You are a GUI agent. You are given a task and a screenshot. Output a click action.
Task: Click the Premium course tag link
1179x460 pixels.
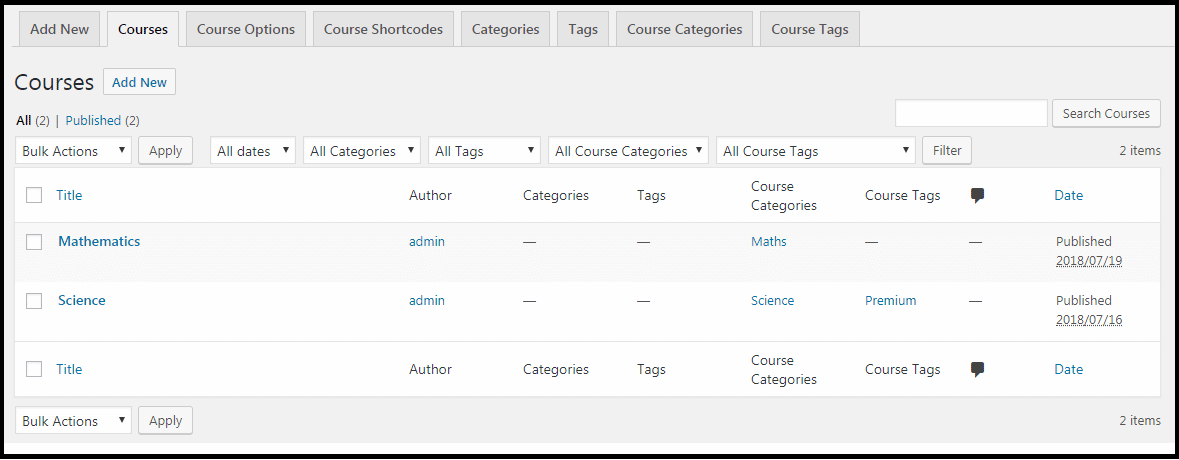point(890,301)
